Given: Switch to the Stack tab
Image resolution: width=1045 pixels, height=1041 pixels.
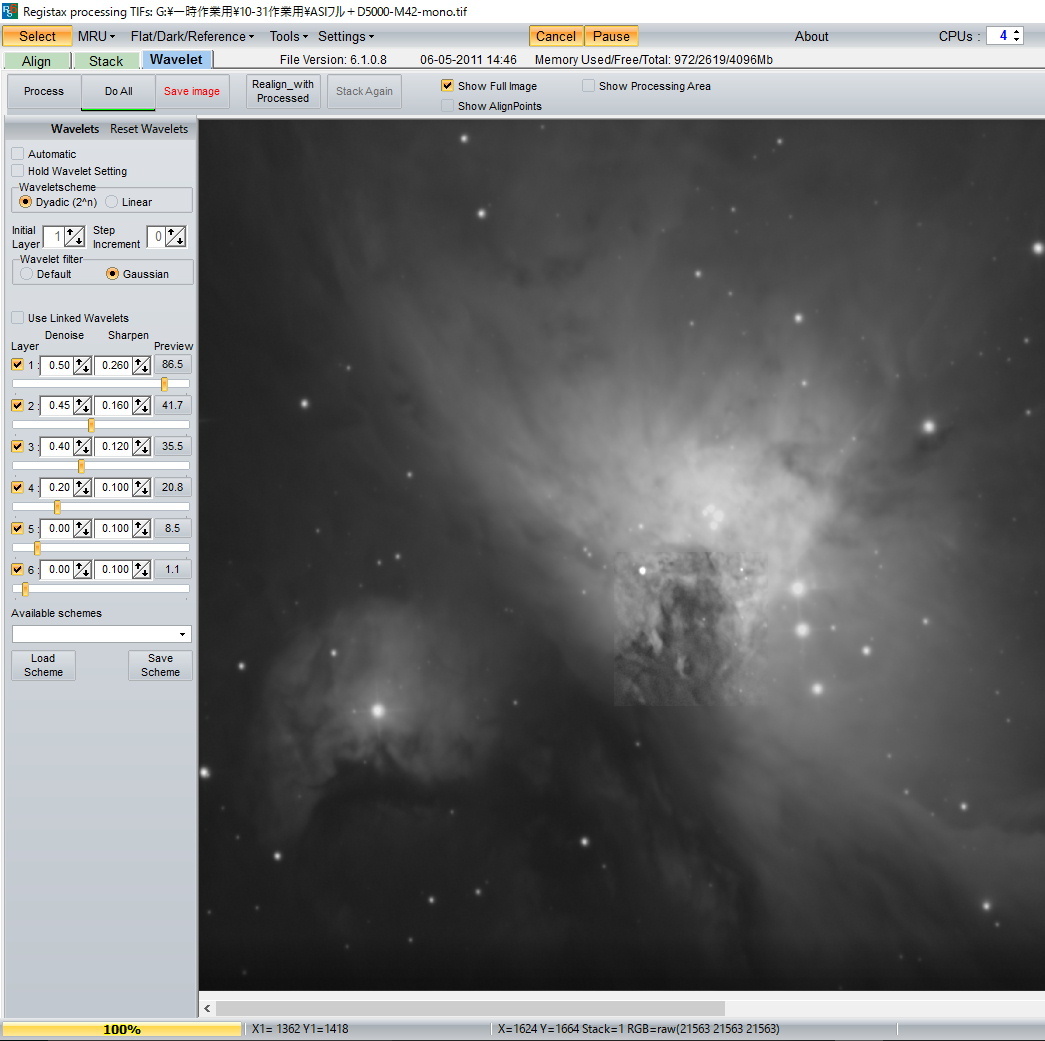Looking at the screenshot, I should [x=107, y=61].
